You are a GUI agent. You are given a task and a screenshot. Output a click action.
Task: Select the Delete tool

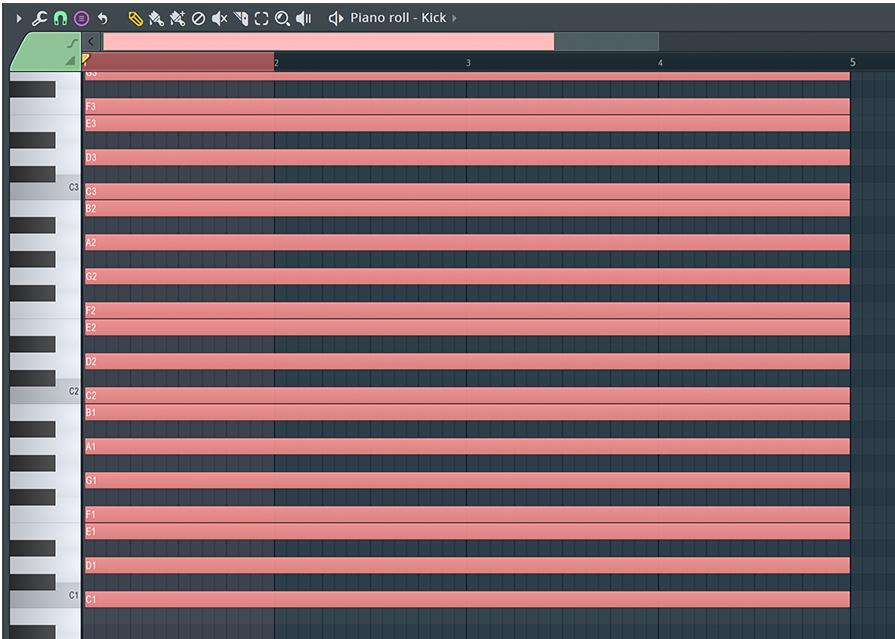click(x=198, y=19)
